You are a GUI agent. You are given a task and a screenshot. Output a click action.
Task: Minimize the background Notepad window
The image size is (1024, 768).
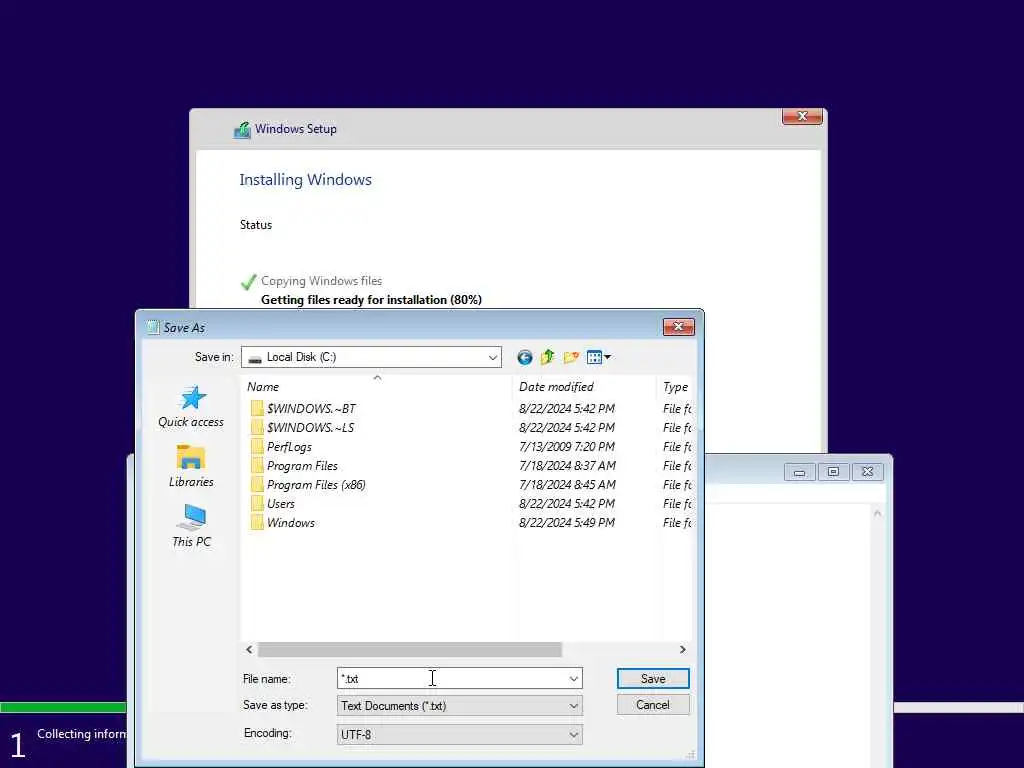pos(799,472)
